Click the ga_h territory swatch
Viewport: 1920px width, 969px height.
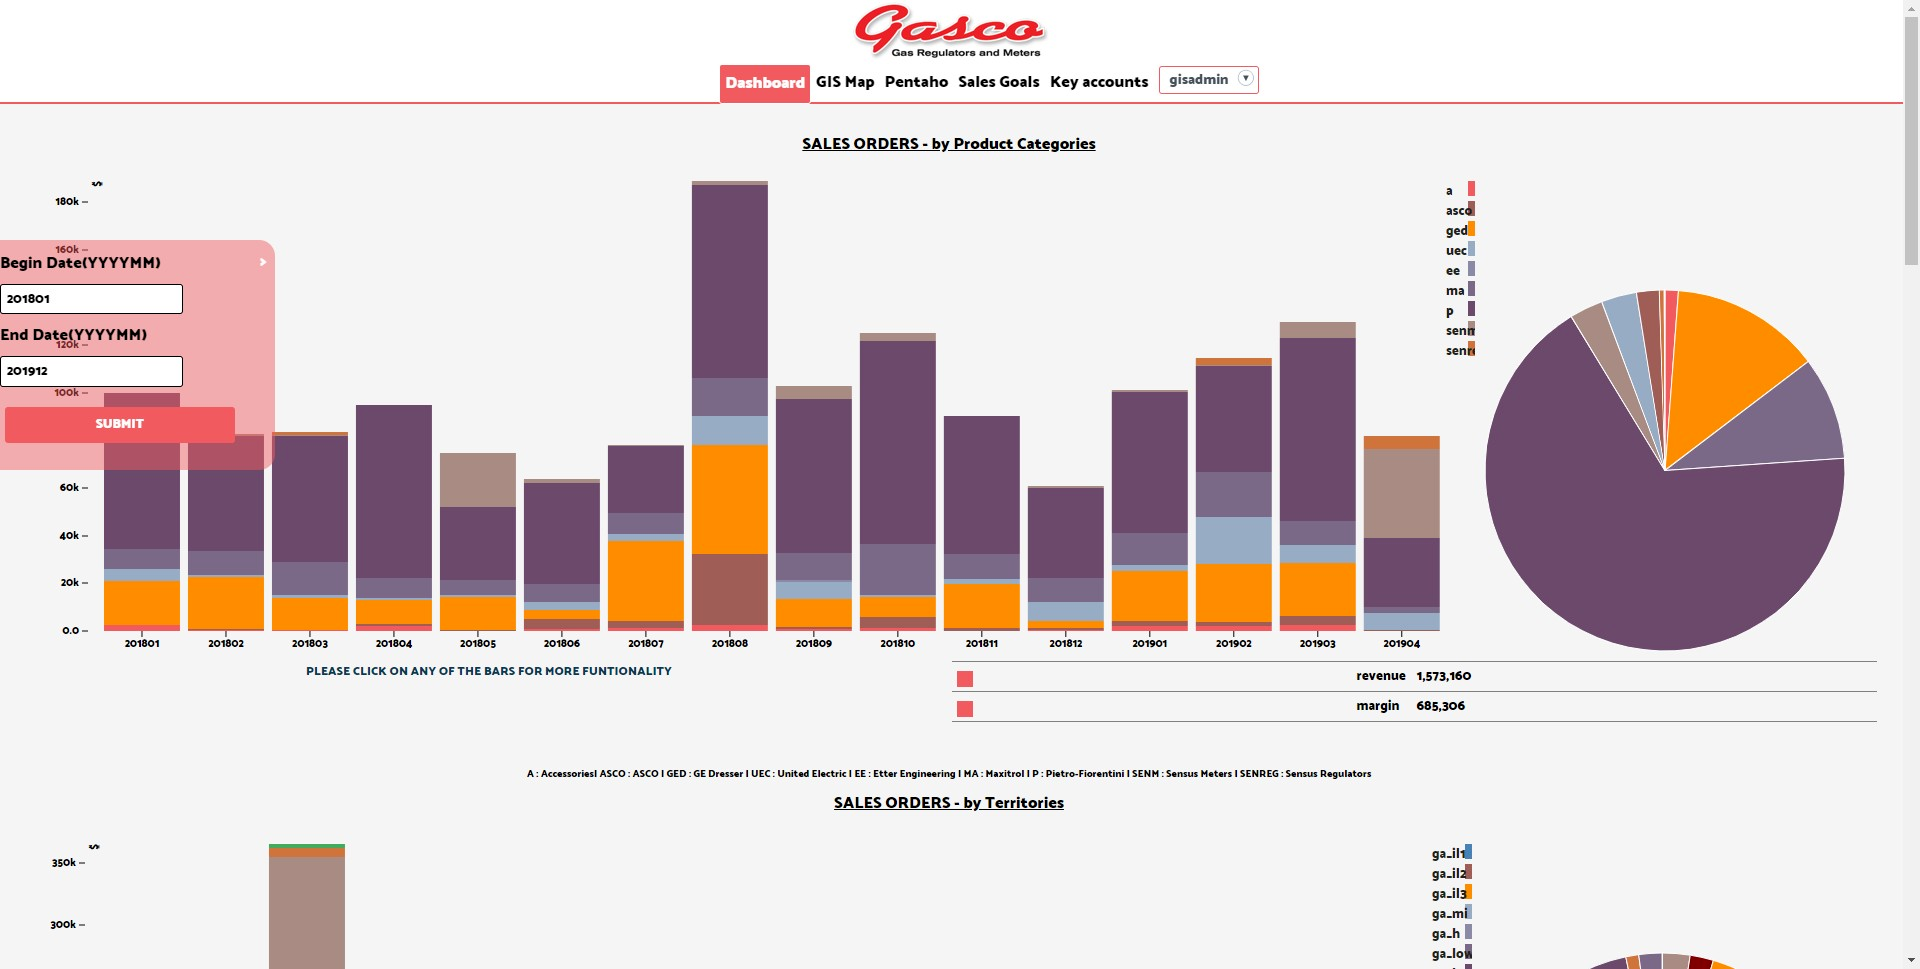1468,932
